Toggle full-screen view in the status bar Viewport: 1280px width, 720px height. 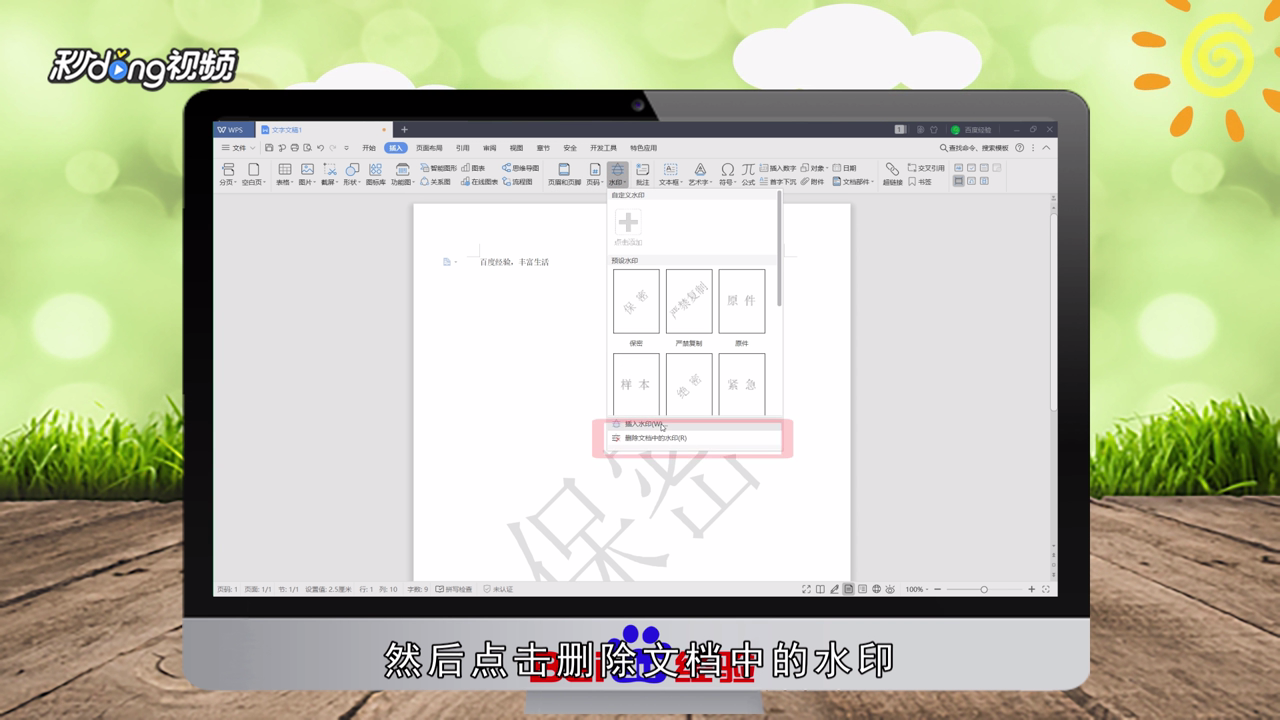point(807,589)
